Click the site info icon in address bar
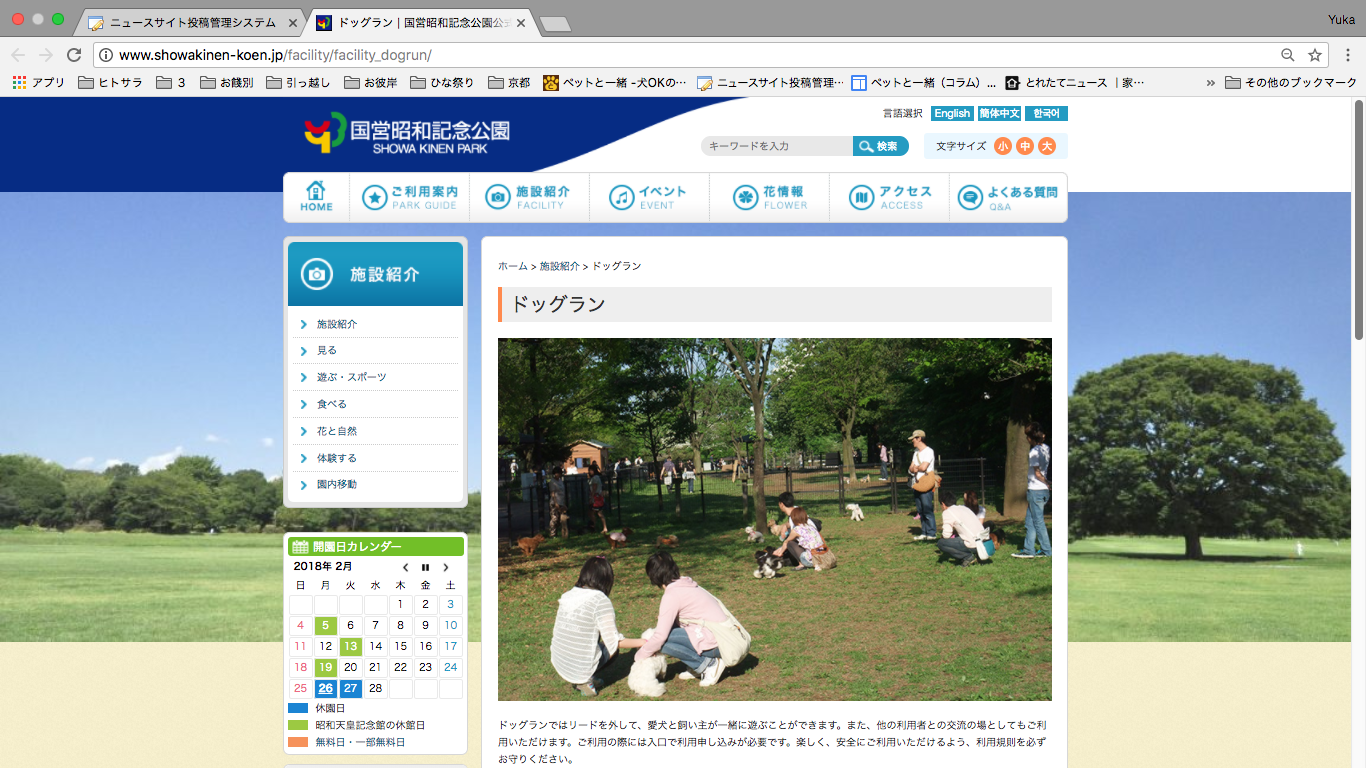The width and height of the screenshot is (1366, 768). [106, 55]
